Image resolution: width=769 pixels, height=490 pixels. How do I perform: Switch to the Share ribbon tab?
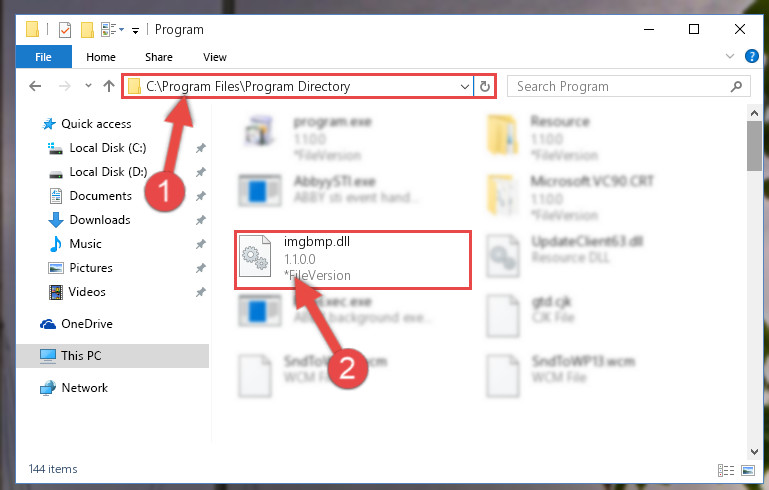click(158, 57)
